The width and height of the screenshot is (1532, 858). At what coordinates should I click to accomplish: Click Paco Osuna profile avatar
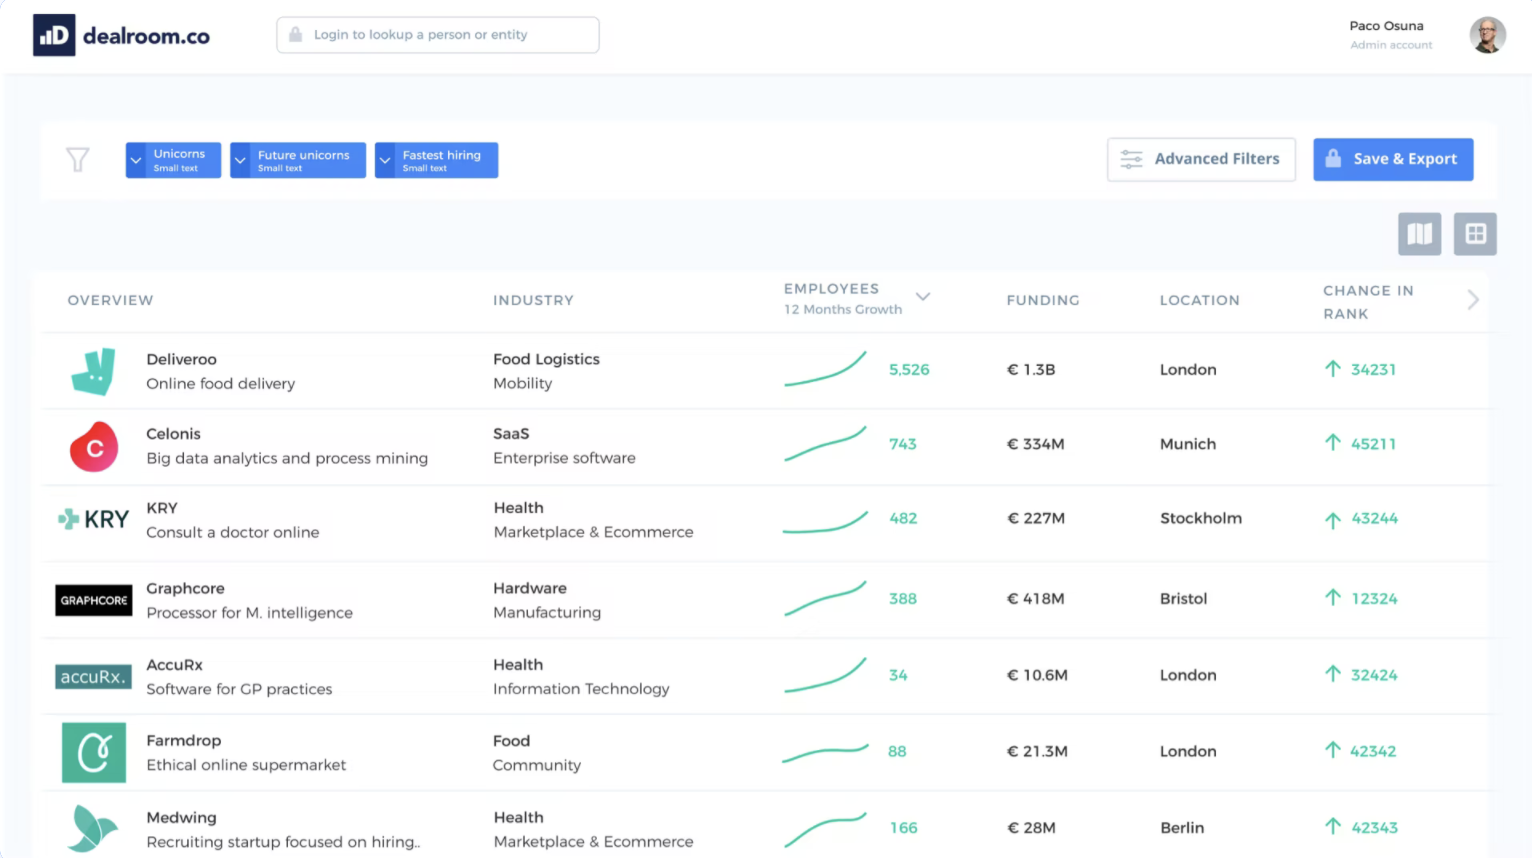pos(1487,35)
